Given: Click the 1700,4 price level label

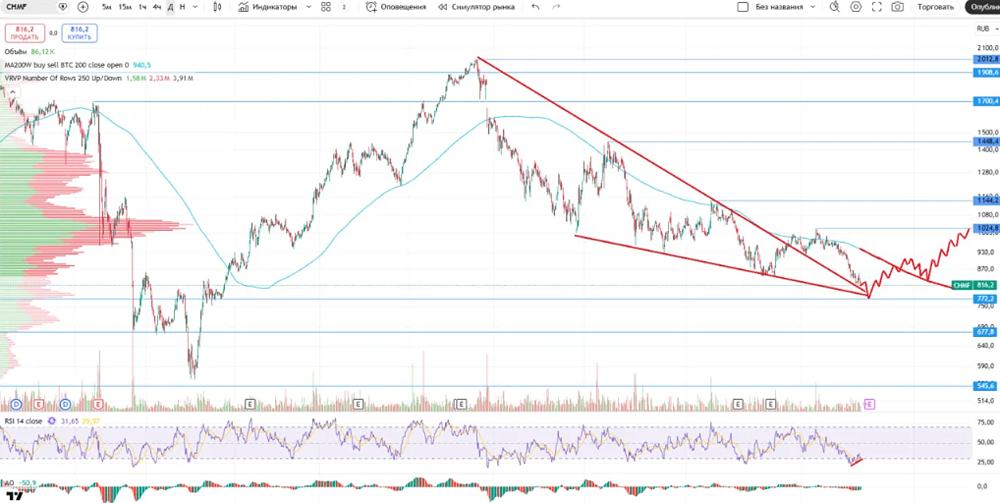Looking at the screenshot, I should 986,101.
